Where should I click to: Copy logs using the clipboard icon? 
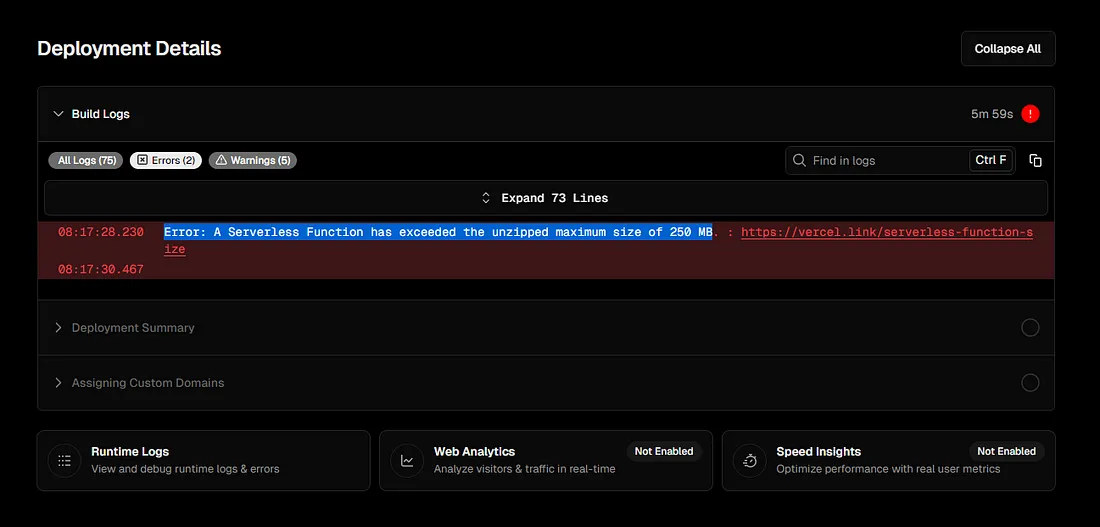pyautogui.click(x=1035, y=161)
